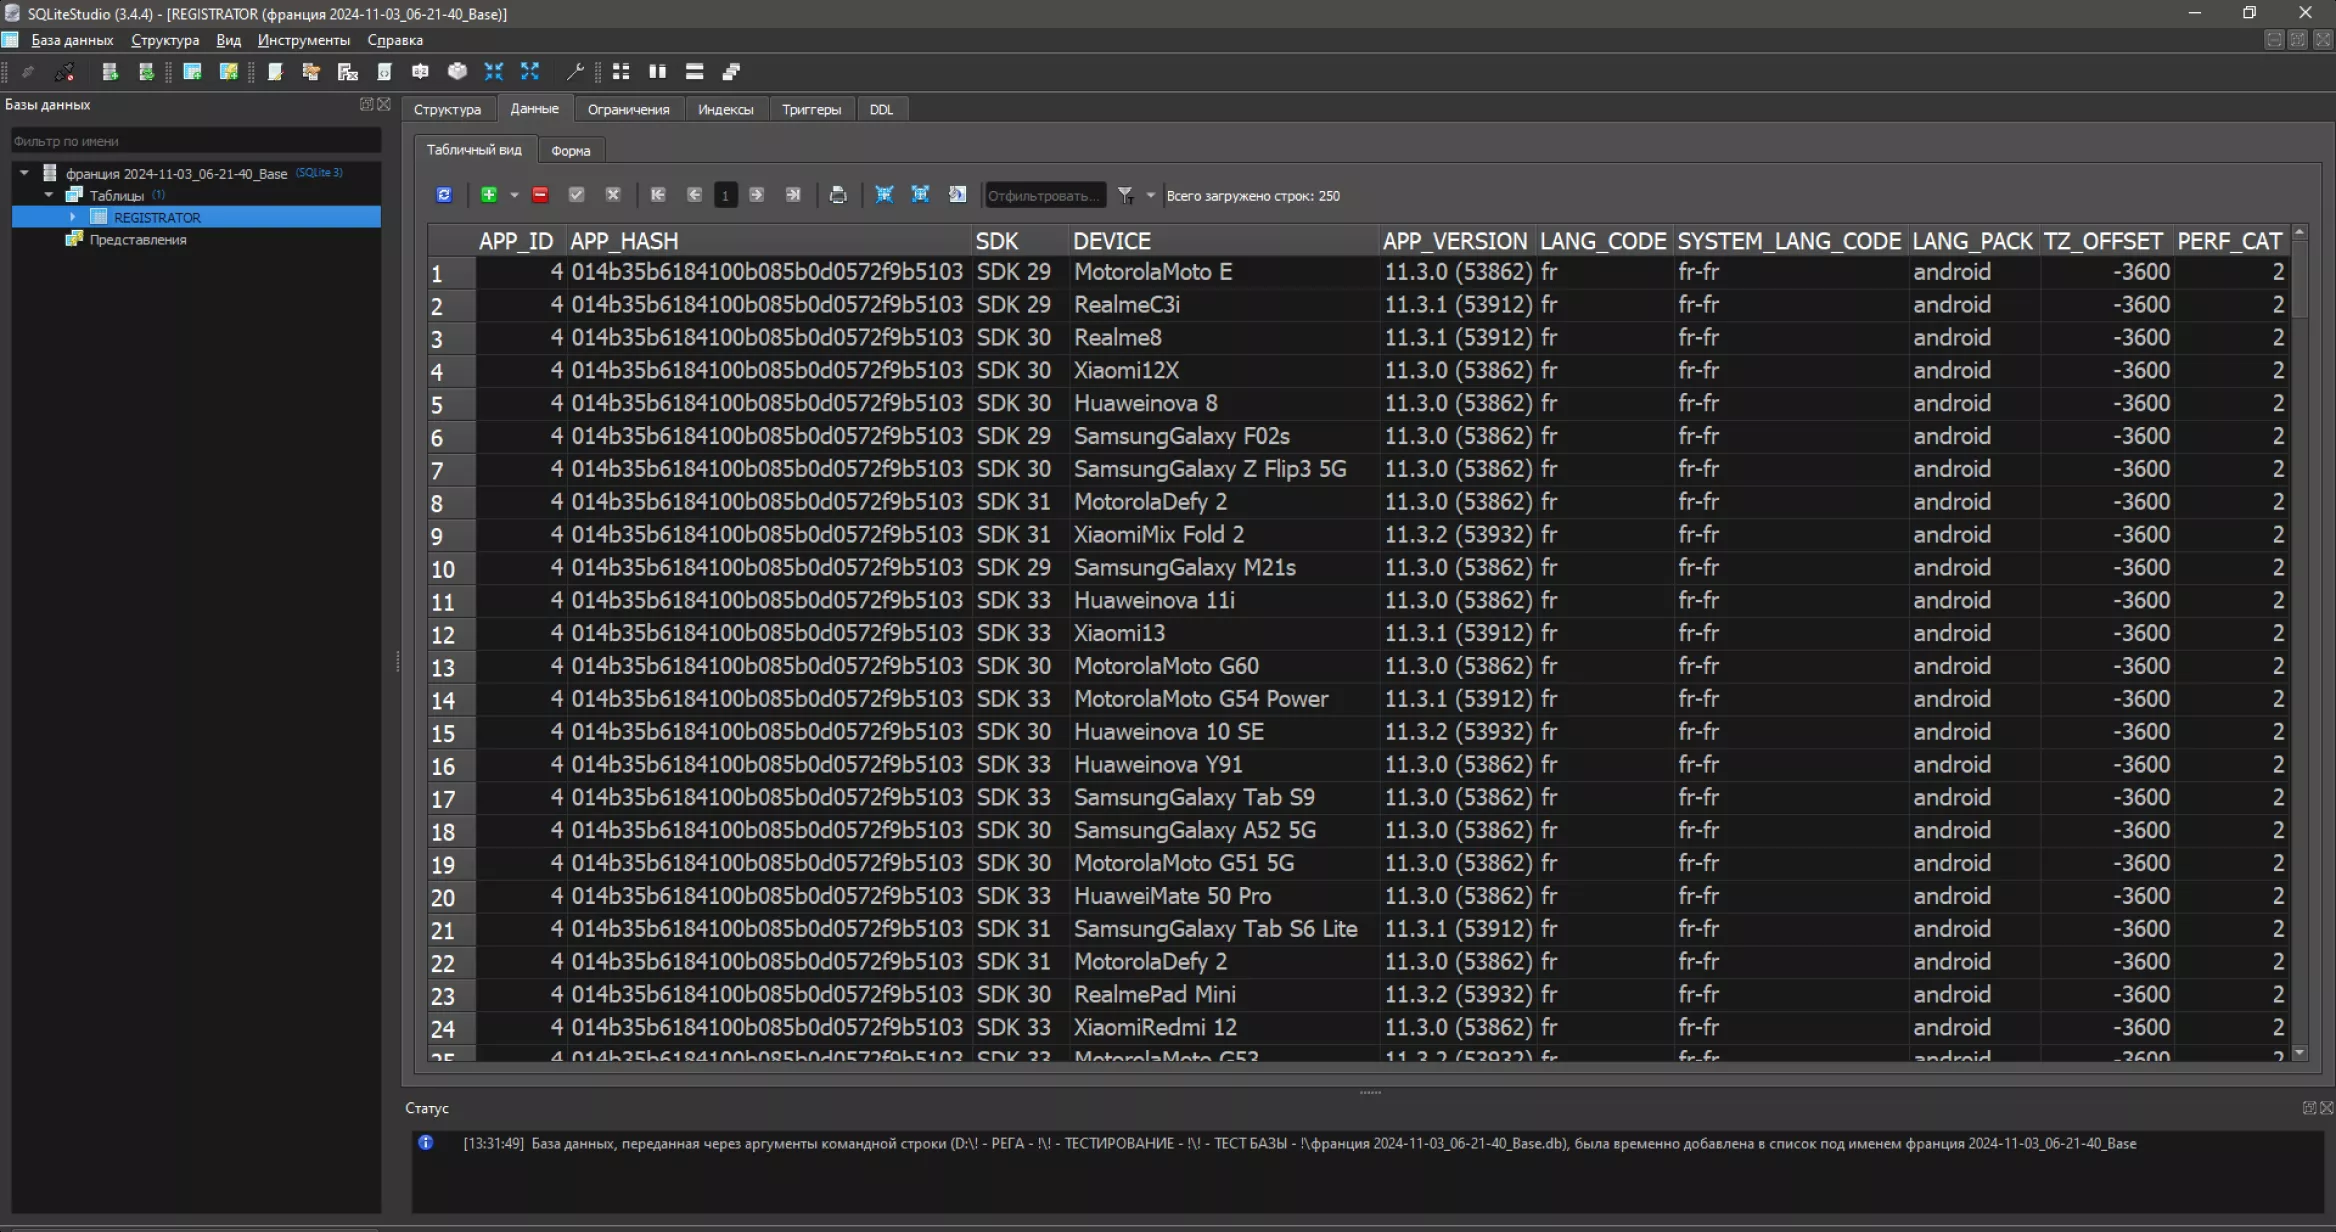Switch to the Форма view tab
2336x1232 pixels.
click(x=571, y=151)
